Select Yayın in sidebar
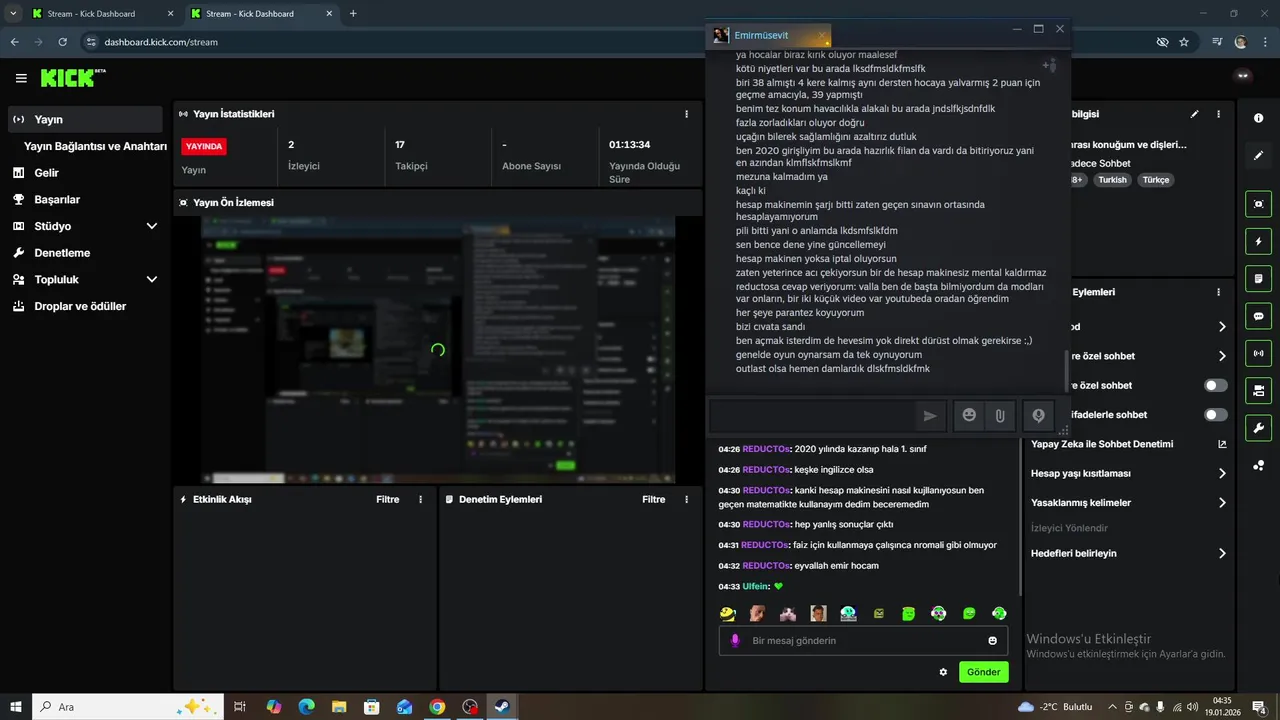This screenshot has height=720, width=1280. 85,119
